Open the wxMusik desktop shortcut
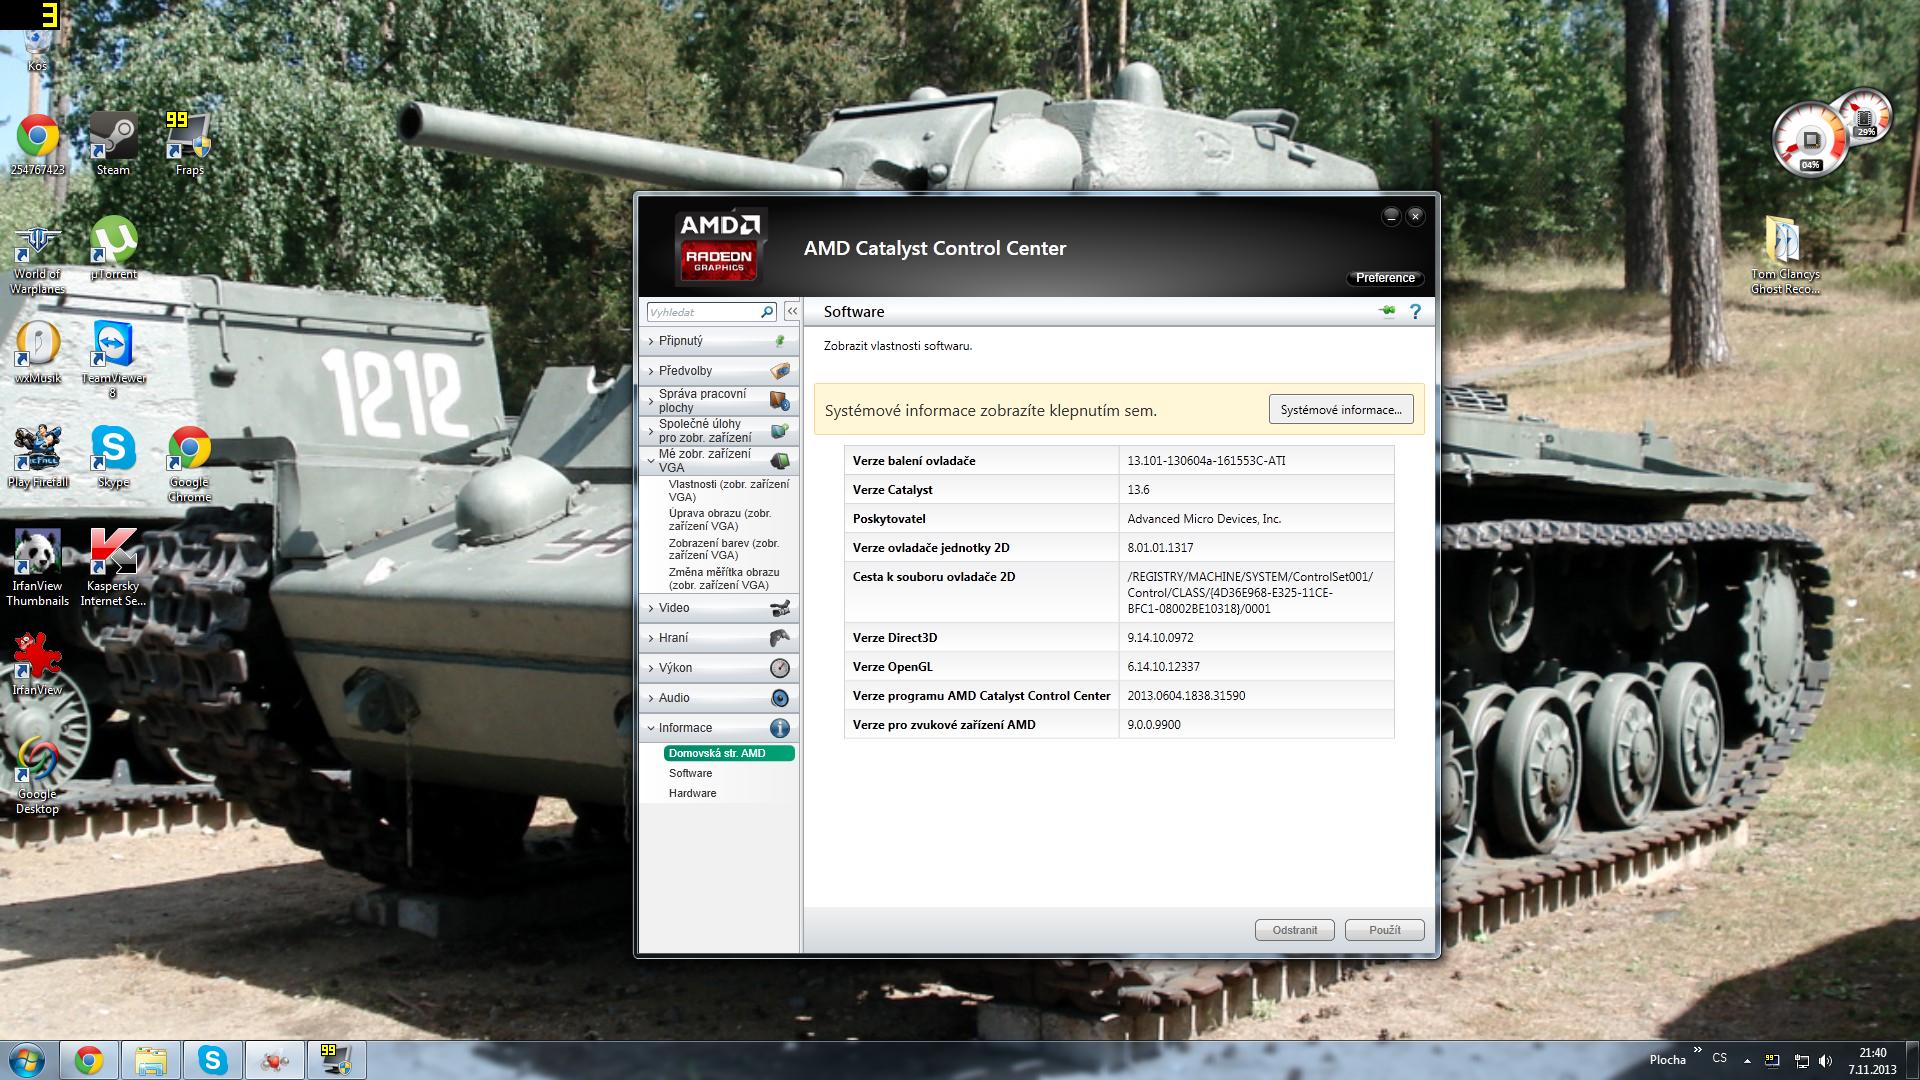The height and width of the screenshot is (1080, 1920). tap(38, 353)
